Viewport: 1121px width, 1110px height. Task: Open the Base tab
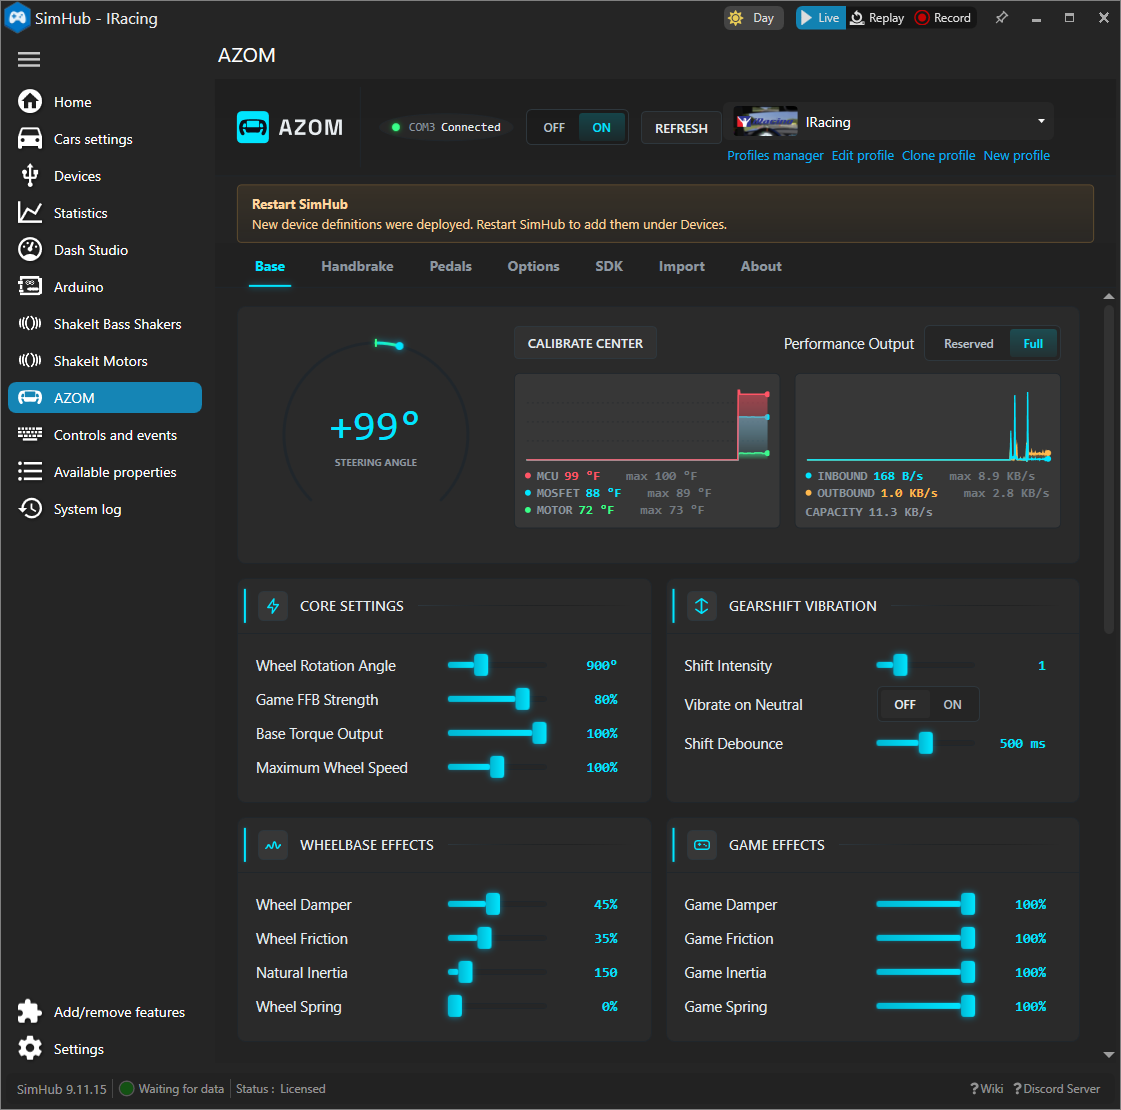pos(270,267)
